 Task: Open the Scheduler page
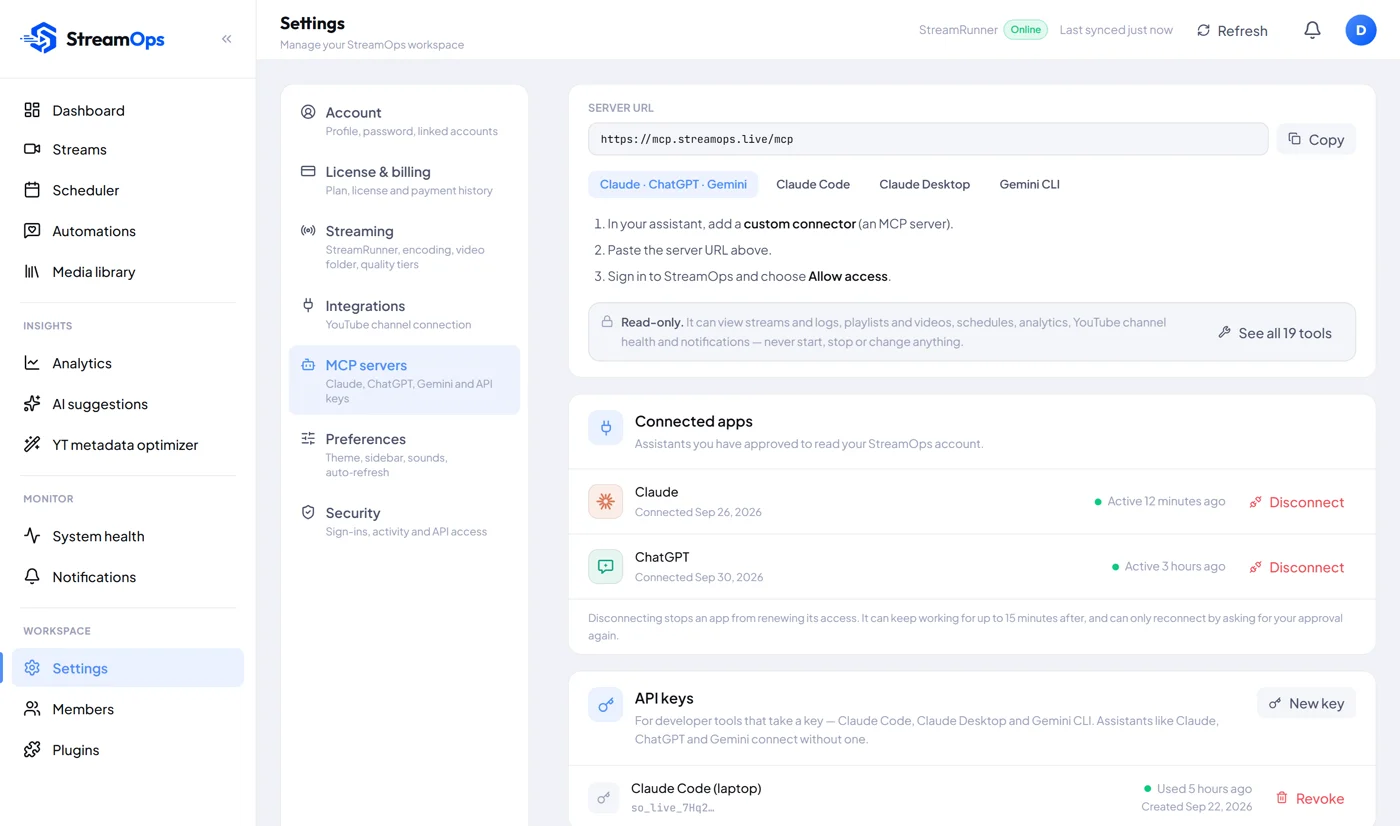click(128, 190)
